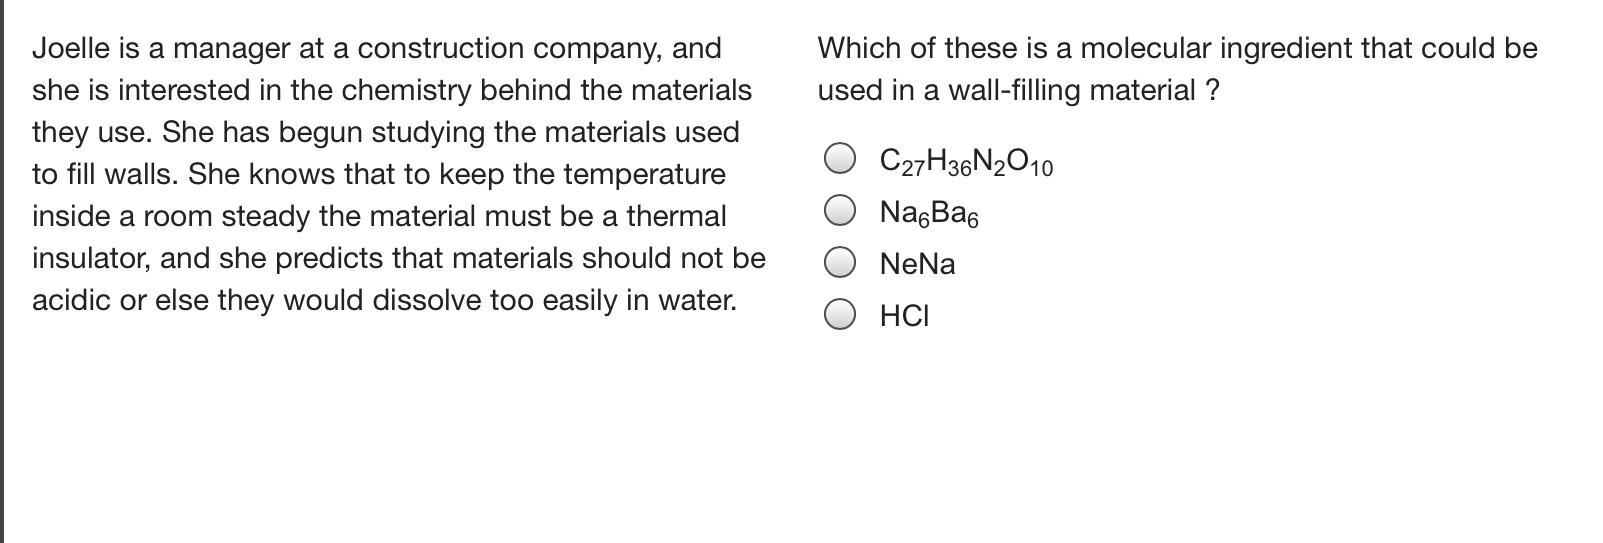Click the NeNa answer label
The image size is (1603, 543).
(917, 264)
